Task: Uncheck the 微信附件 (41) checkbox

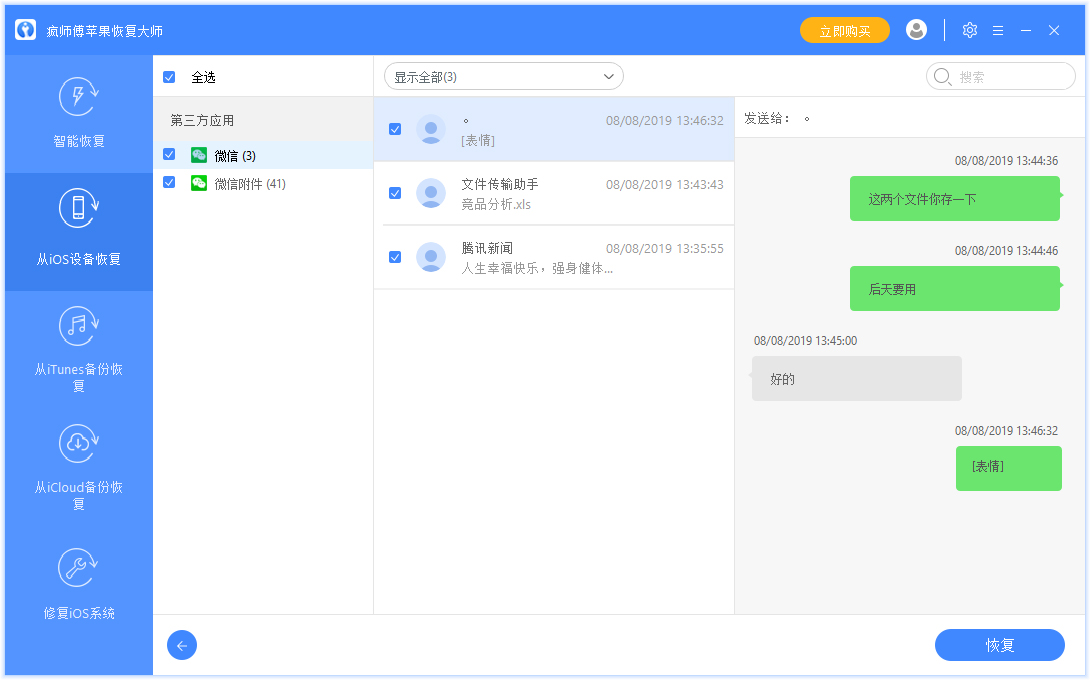Action: click(170, 183)
